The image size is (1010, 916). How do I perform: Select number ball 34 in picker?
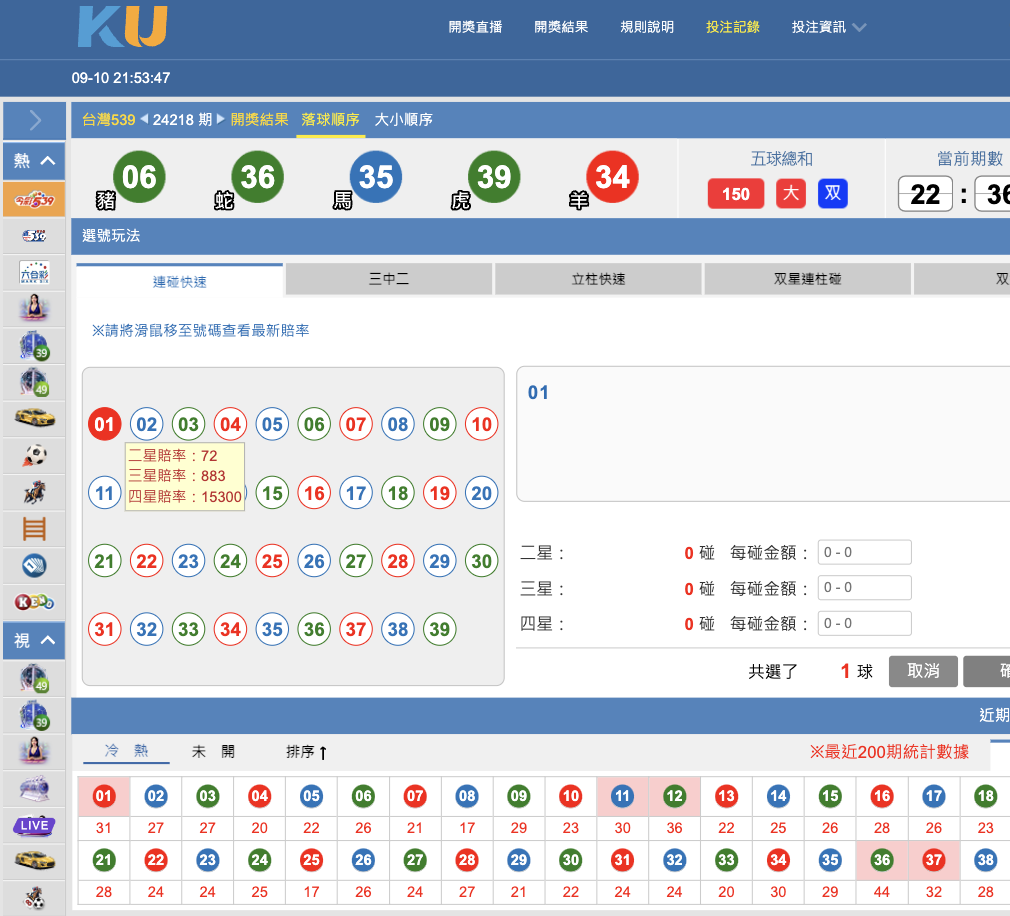230,629
